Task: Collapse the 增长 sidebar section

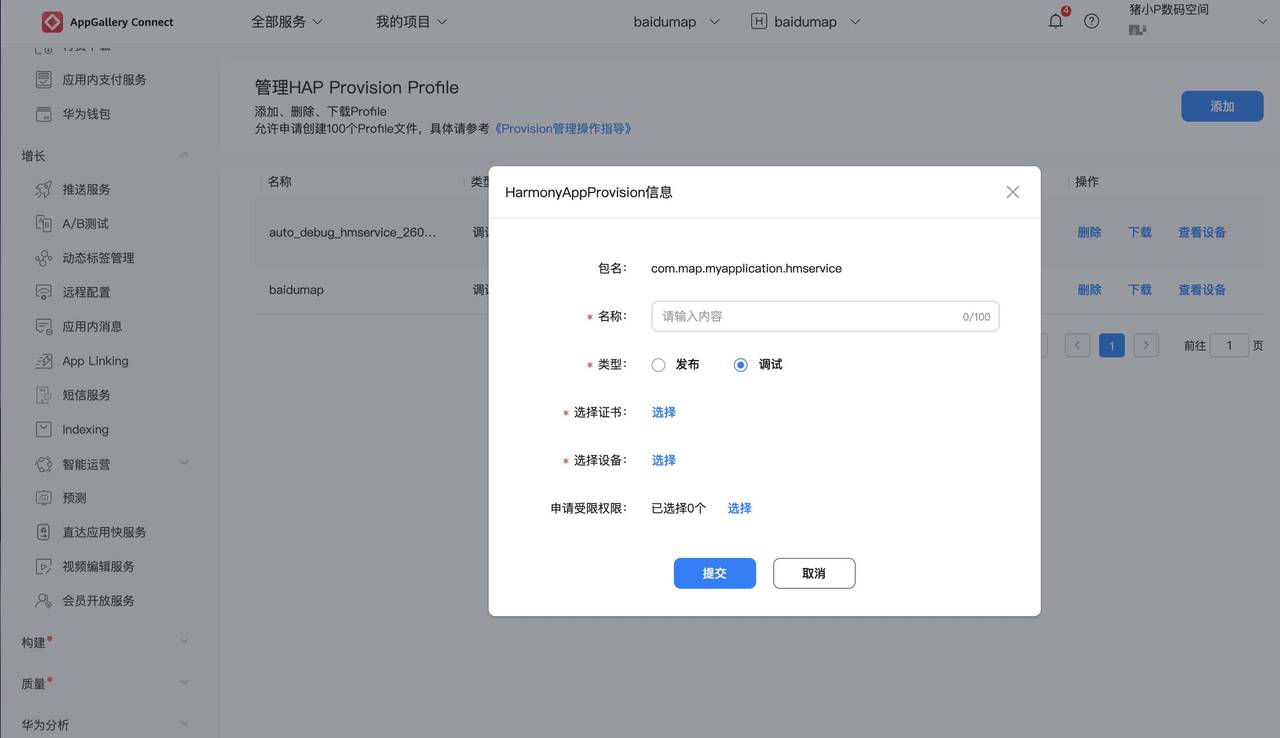Action: click(x=184, y=155)
